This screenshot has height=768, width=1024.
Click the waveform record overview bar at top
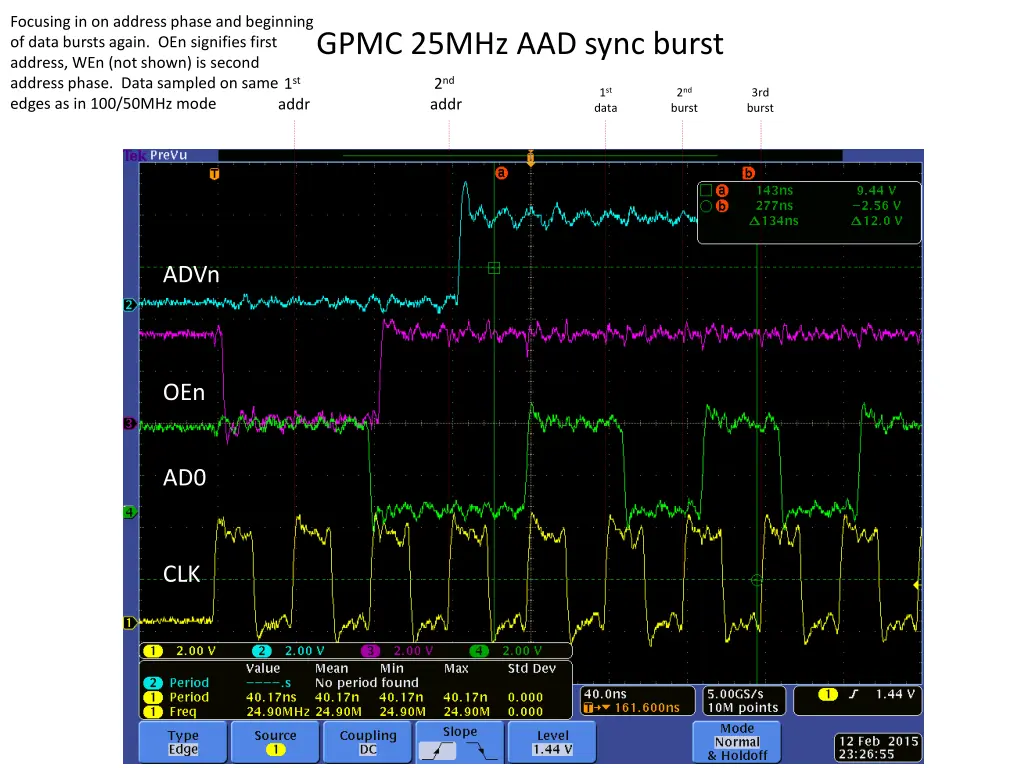[x=530, y=155]
